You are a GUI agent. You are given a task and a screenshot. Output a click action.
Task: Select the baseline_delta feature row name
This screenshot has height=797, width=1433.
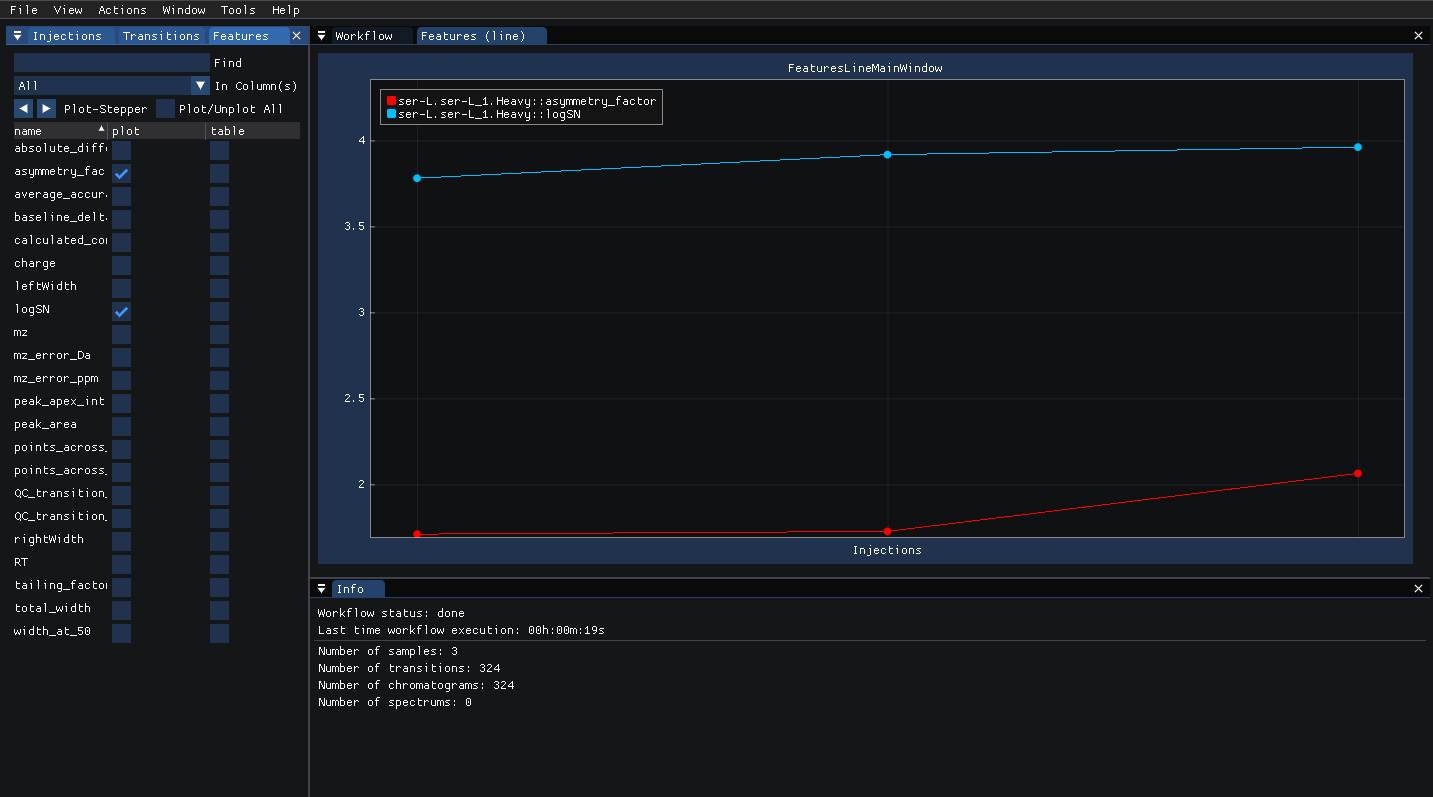pyautogui.click(x=60, y=217)
